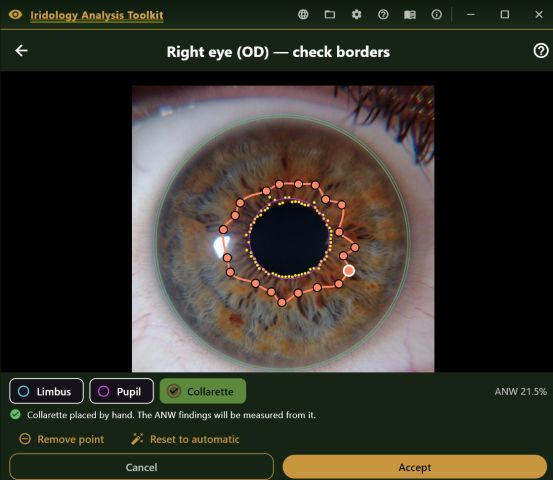The width and height of the screenshot is (553, 480).
Task: Click the globe language icon
Action: [303, 14]
